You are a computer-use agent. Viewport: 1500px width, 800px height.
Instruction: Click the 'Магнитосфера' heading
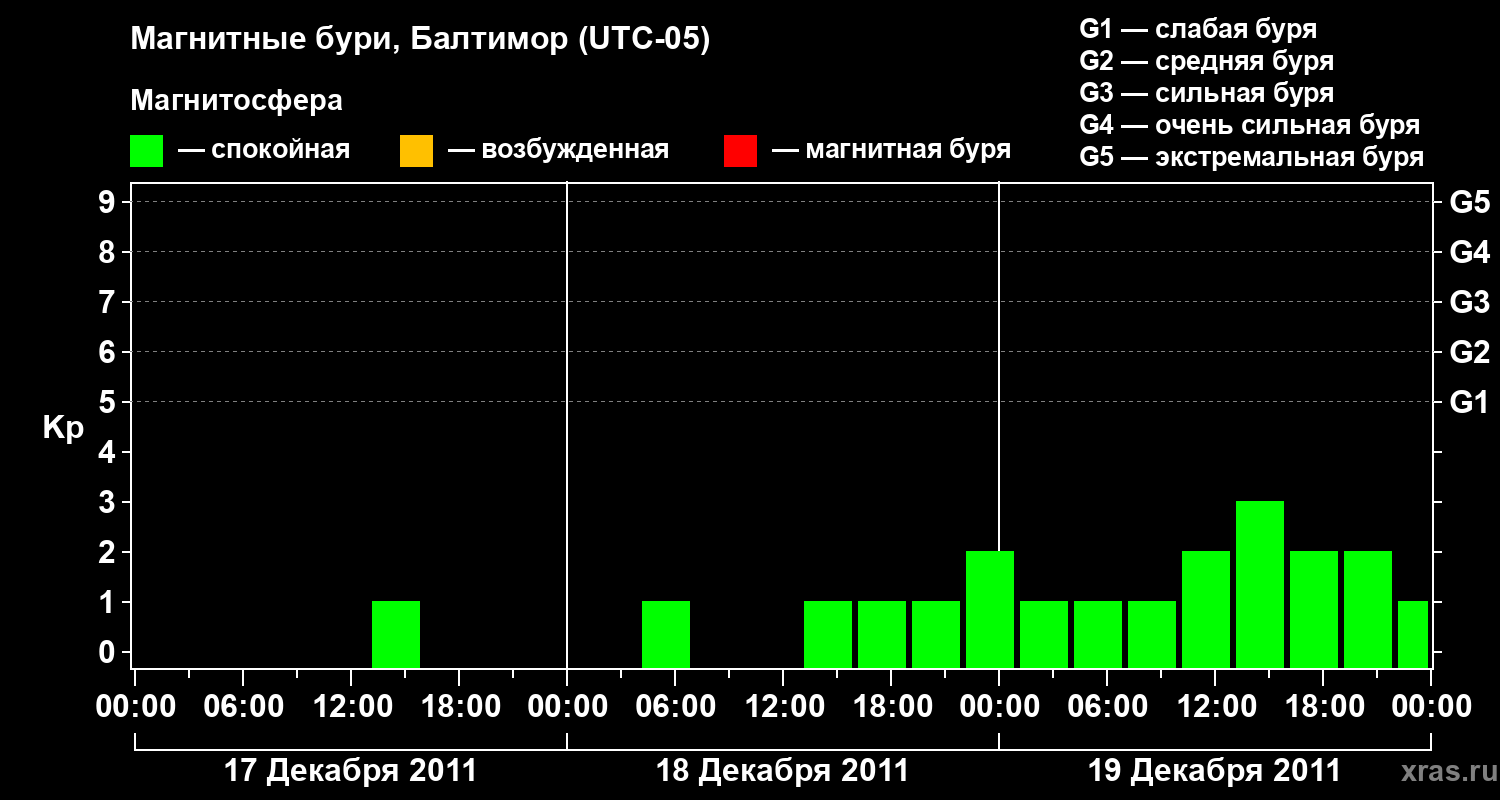pos(237,101)
